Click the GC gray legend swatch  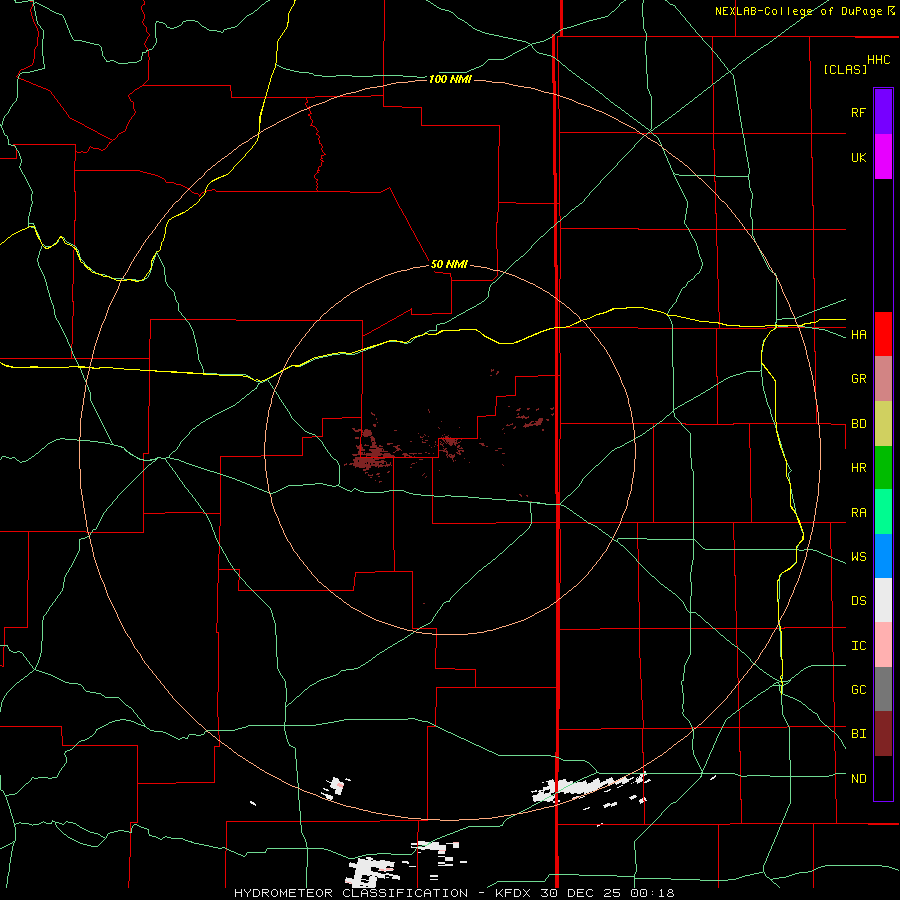[x=883, y=689]
